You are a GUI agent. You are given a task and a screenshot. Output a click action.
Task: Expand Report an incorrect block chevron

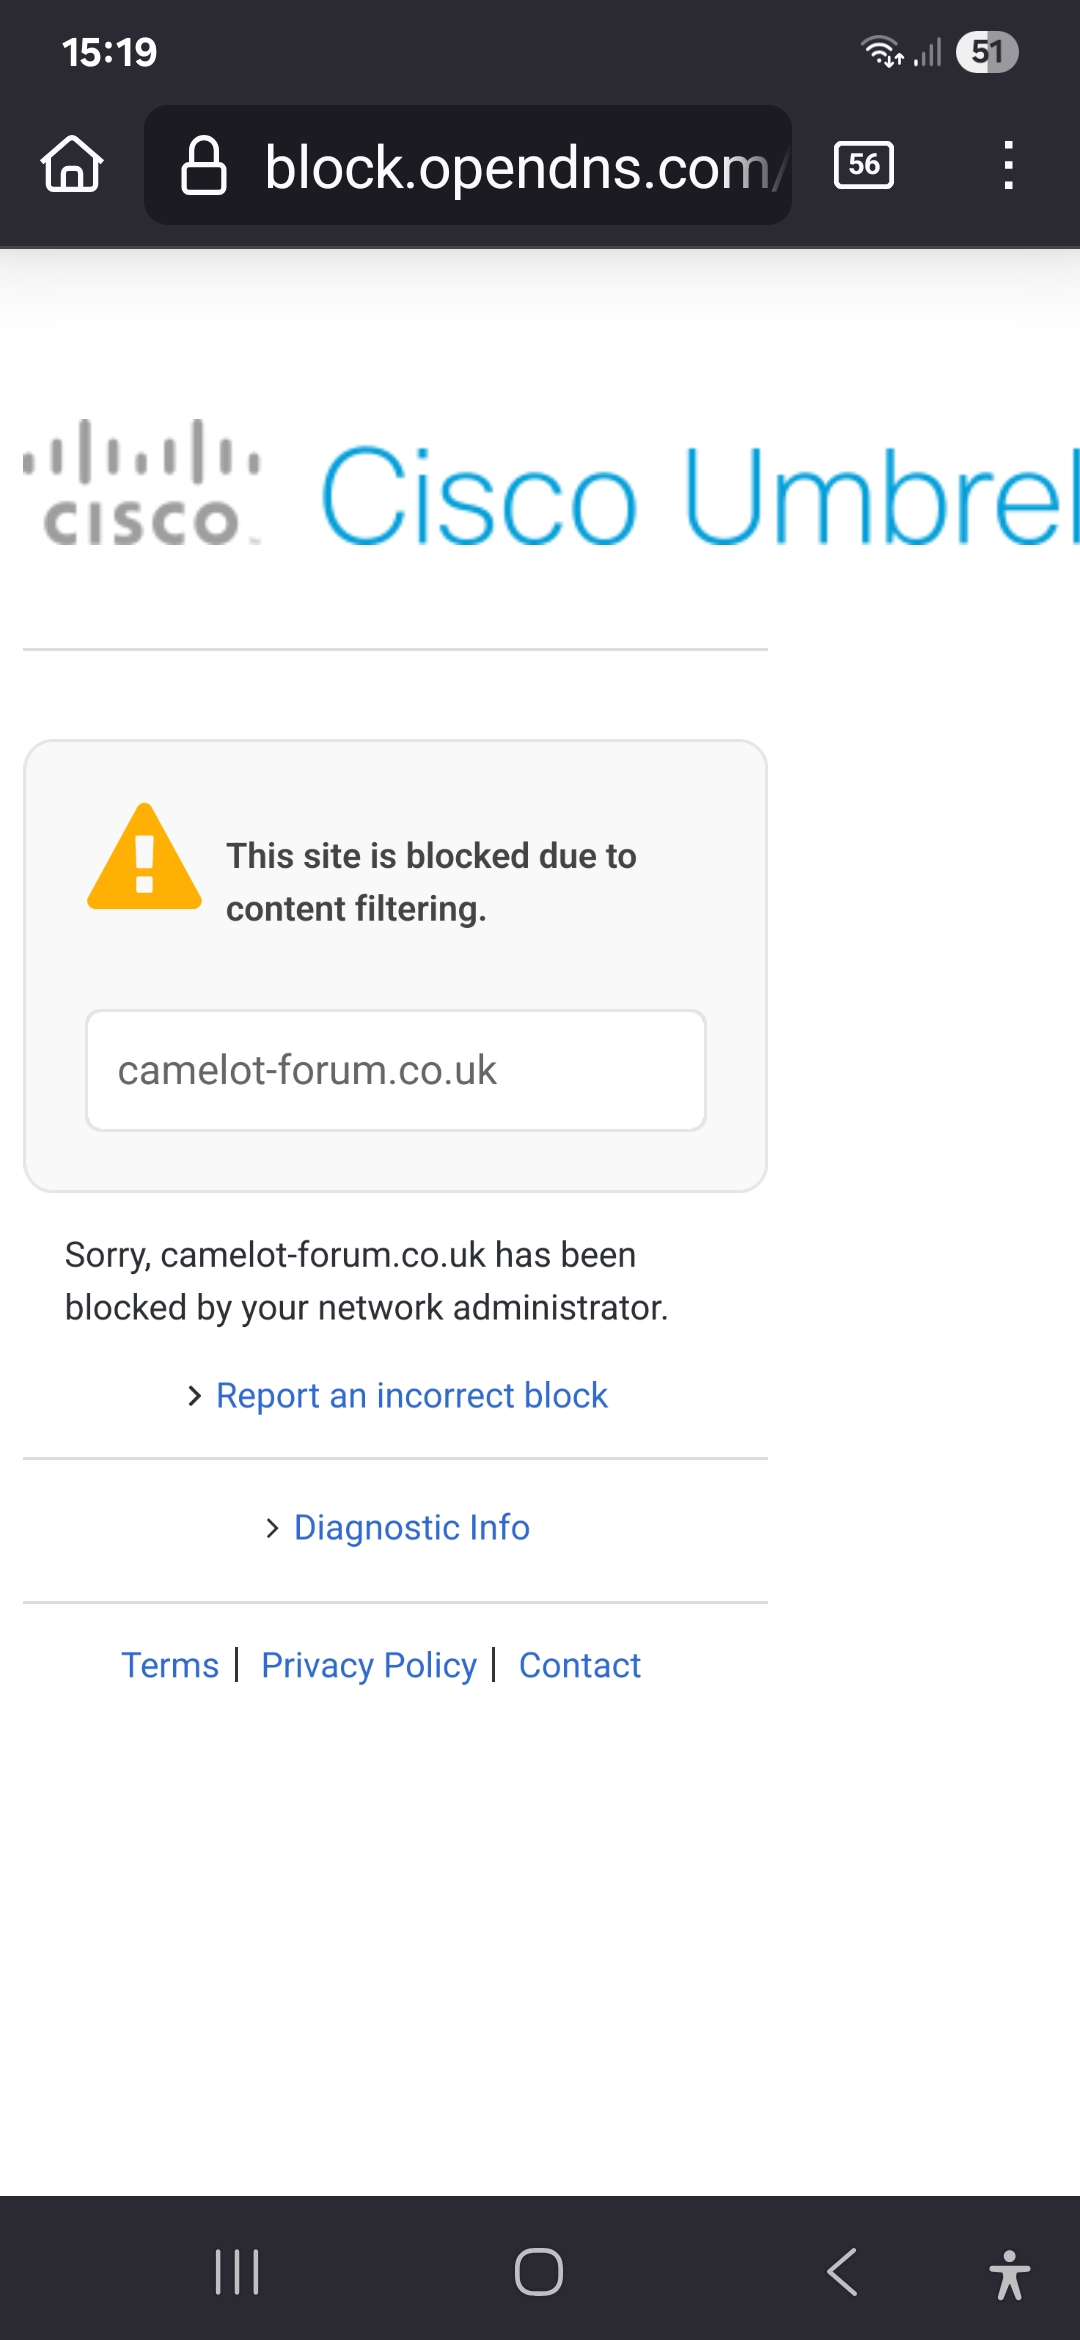pos(195,1396)
